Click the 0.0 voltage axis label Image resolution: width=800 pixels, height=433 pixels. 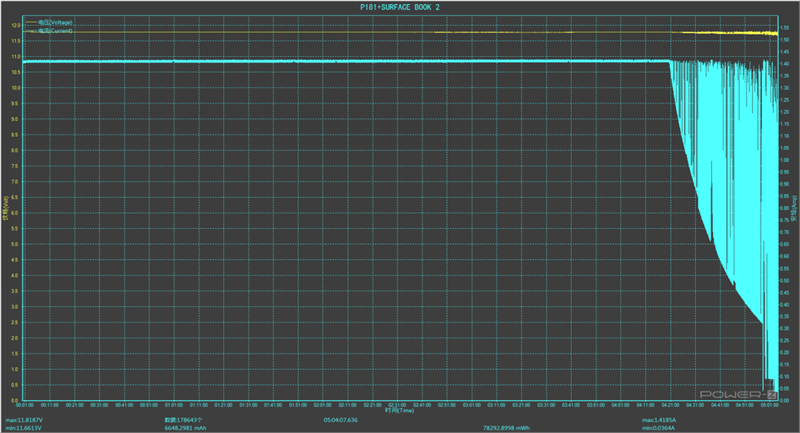pyautogui.click(x=16, y=400)
